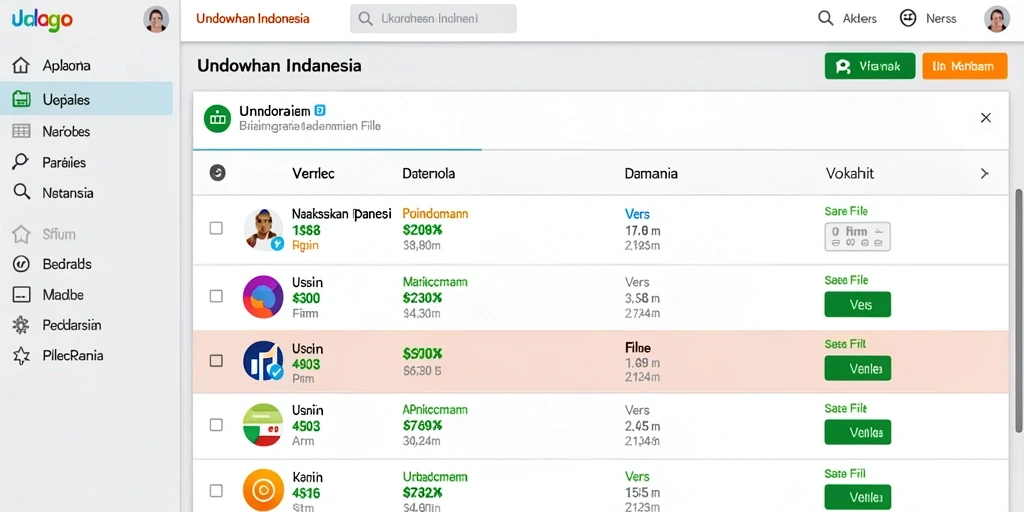Click the green Unndoraiem briefcase icon
The image size is (1024, 512).
click(x=217, y=118)
